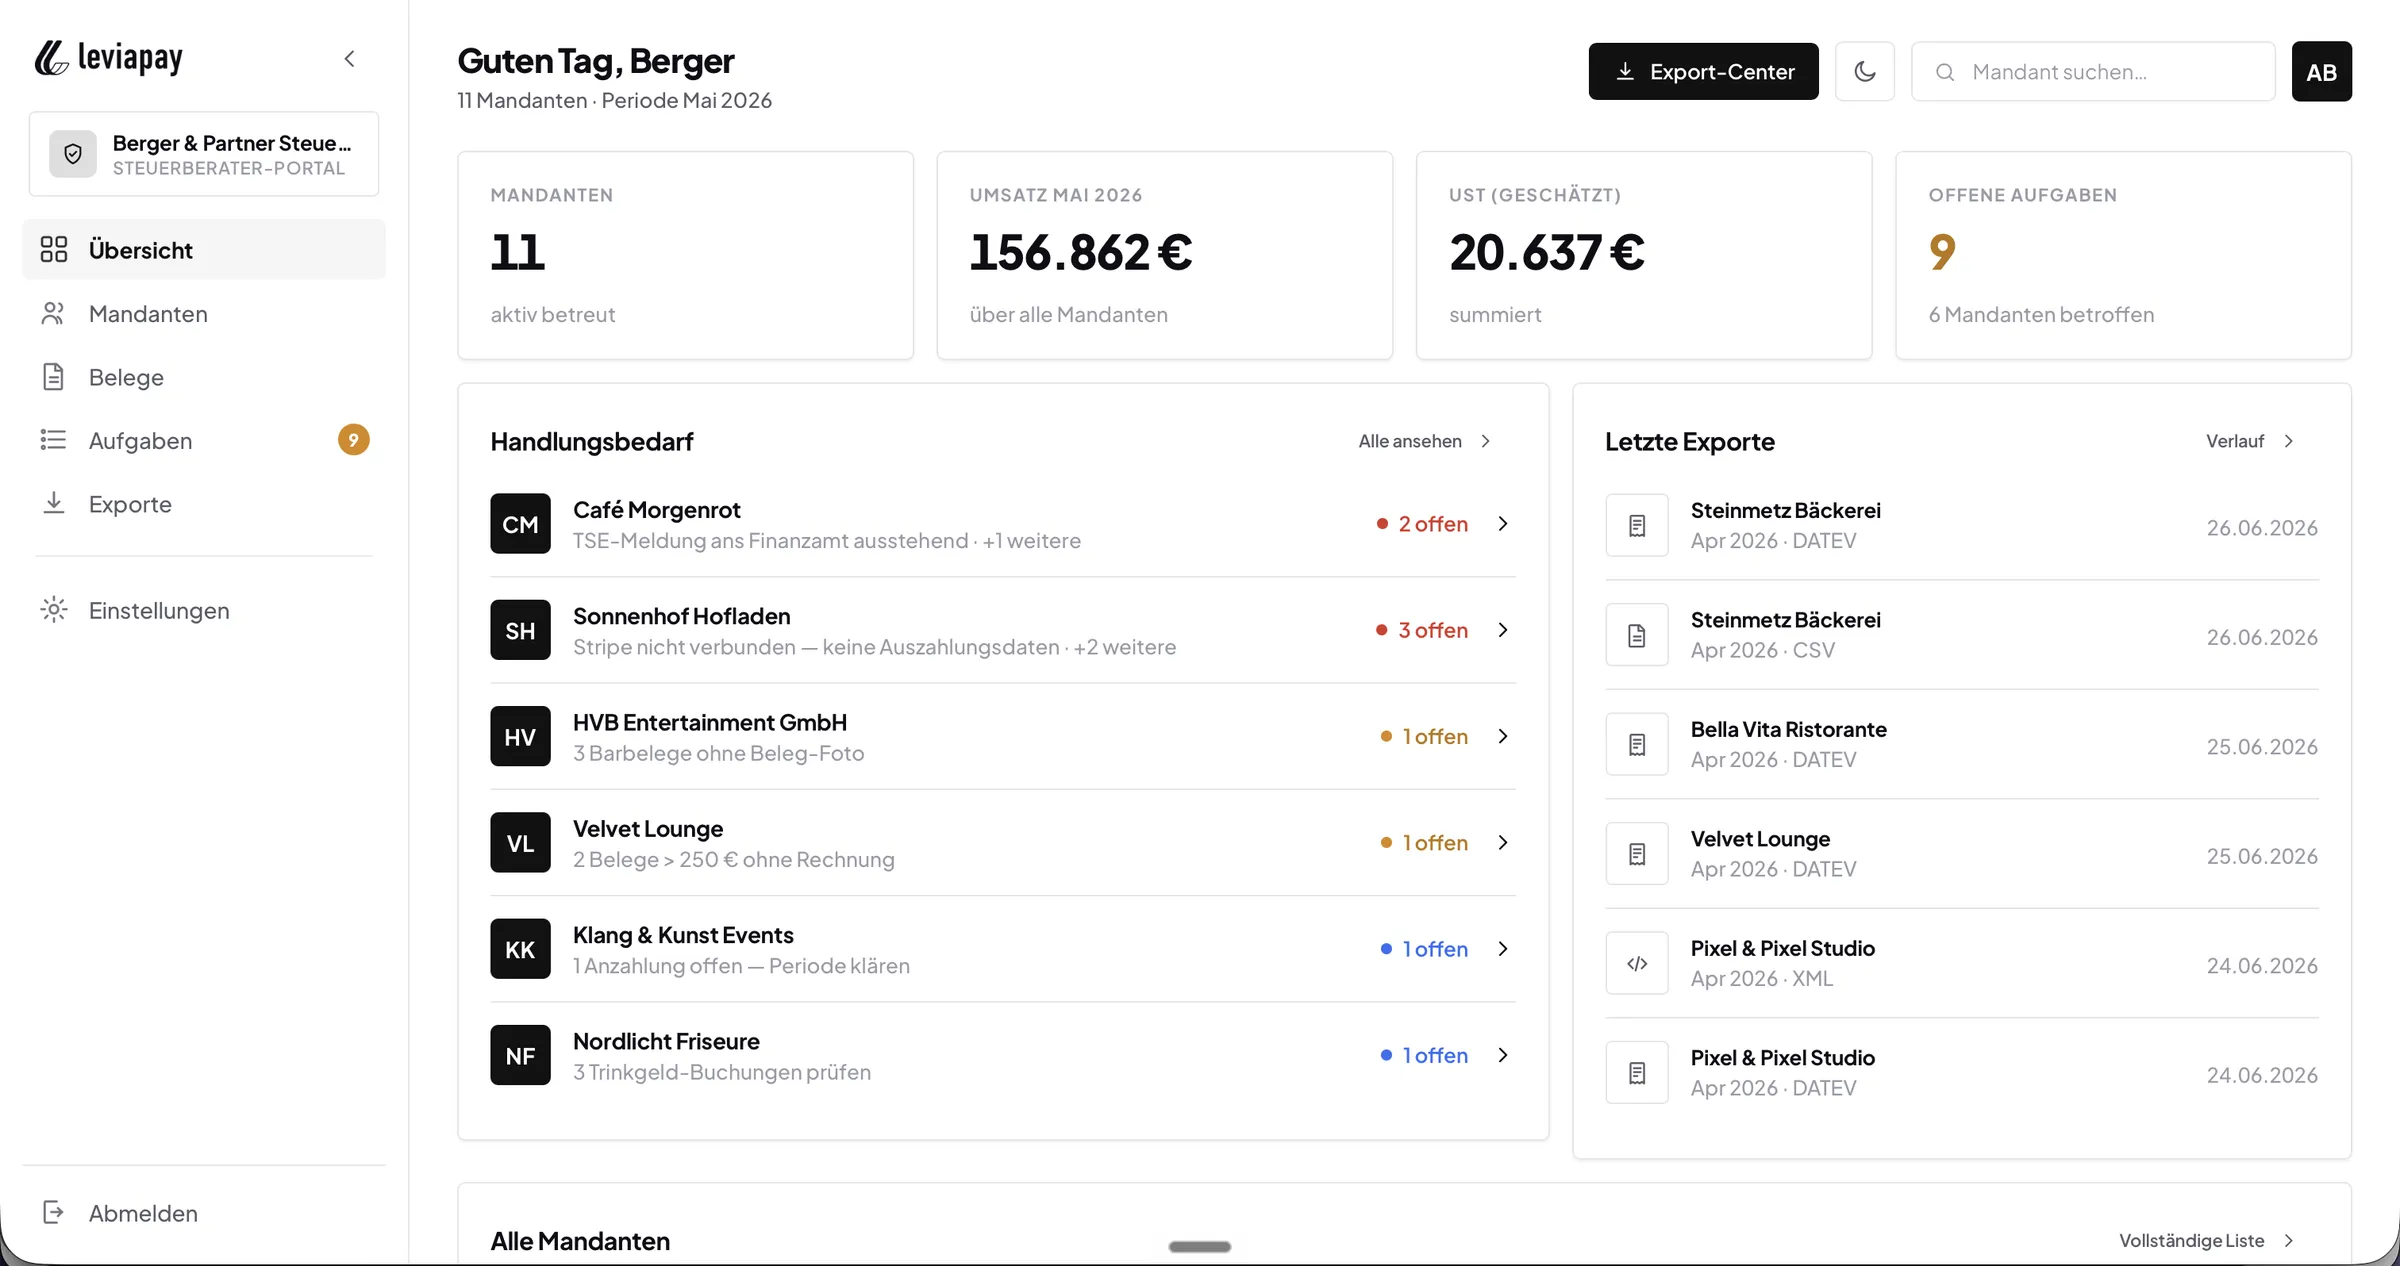Open the Umsatz Mai 2026 summary card
Screen dimensions: 2400x1266
pyautogui.click(x=1164, y=255)
